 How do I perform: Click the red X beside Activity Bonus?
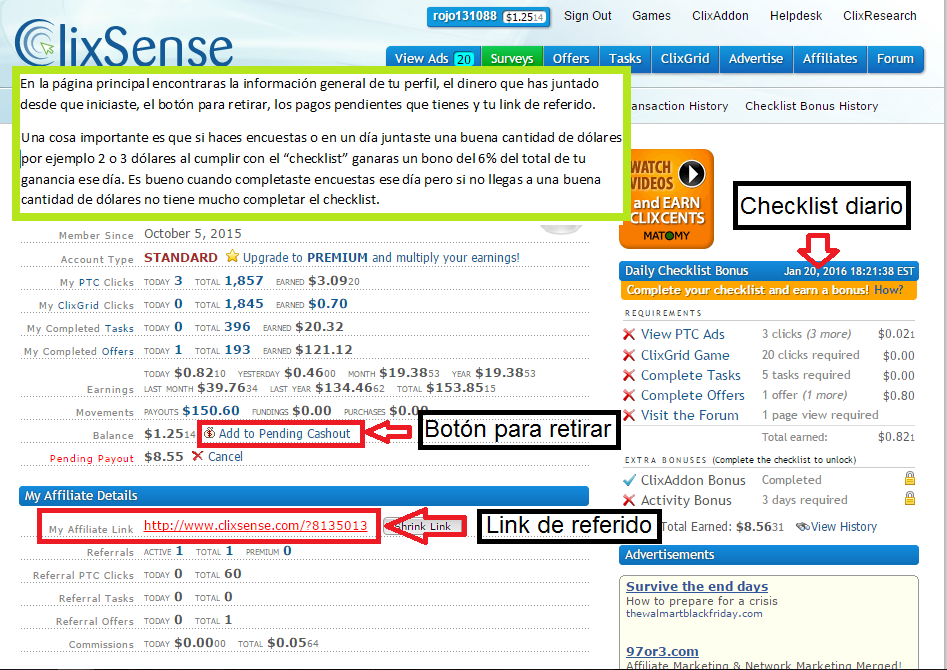(629, 500)
